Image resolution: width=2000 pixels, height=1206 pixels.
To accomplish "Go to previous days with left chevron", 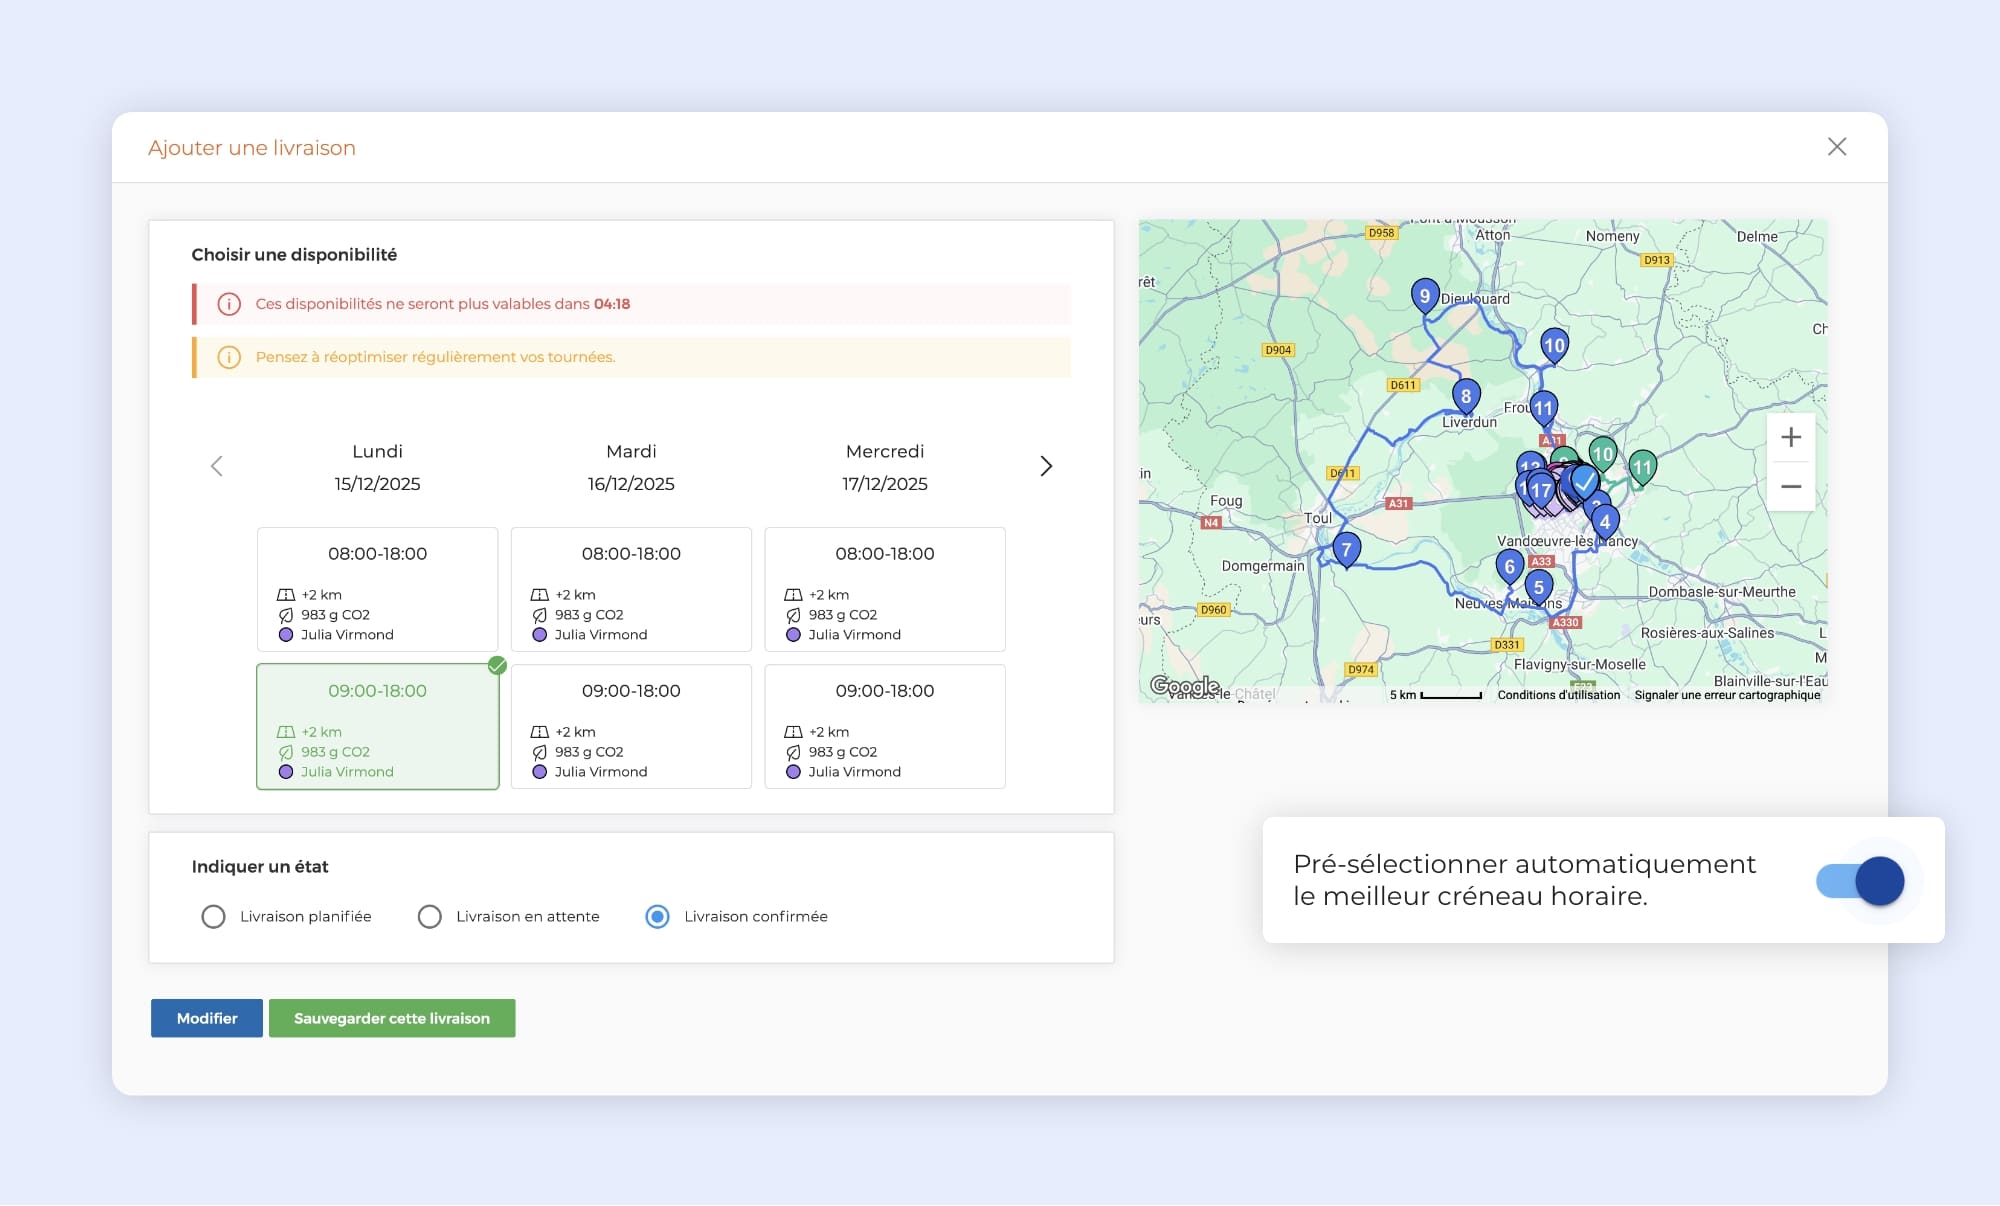I will click(216, 466).
